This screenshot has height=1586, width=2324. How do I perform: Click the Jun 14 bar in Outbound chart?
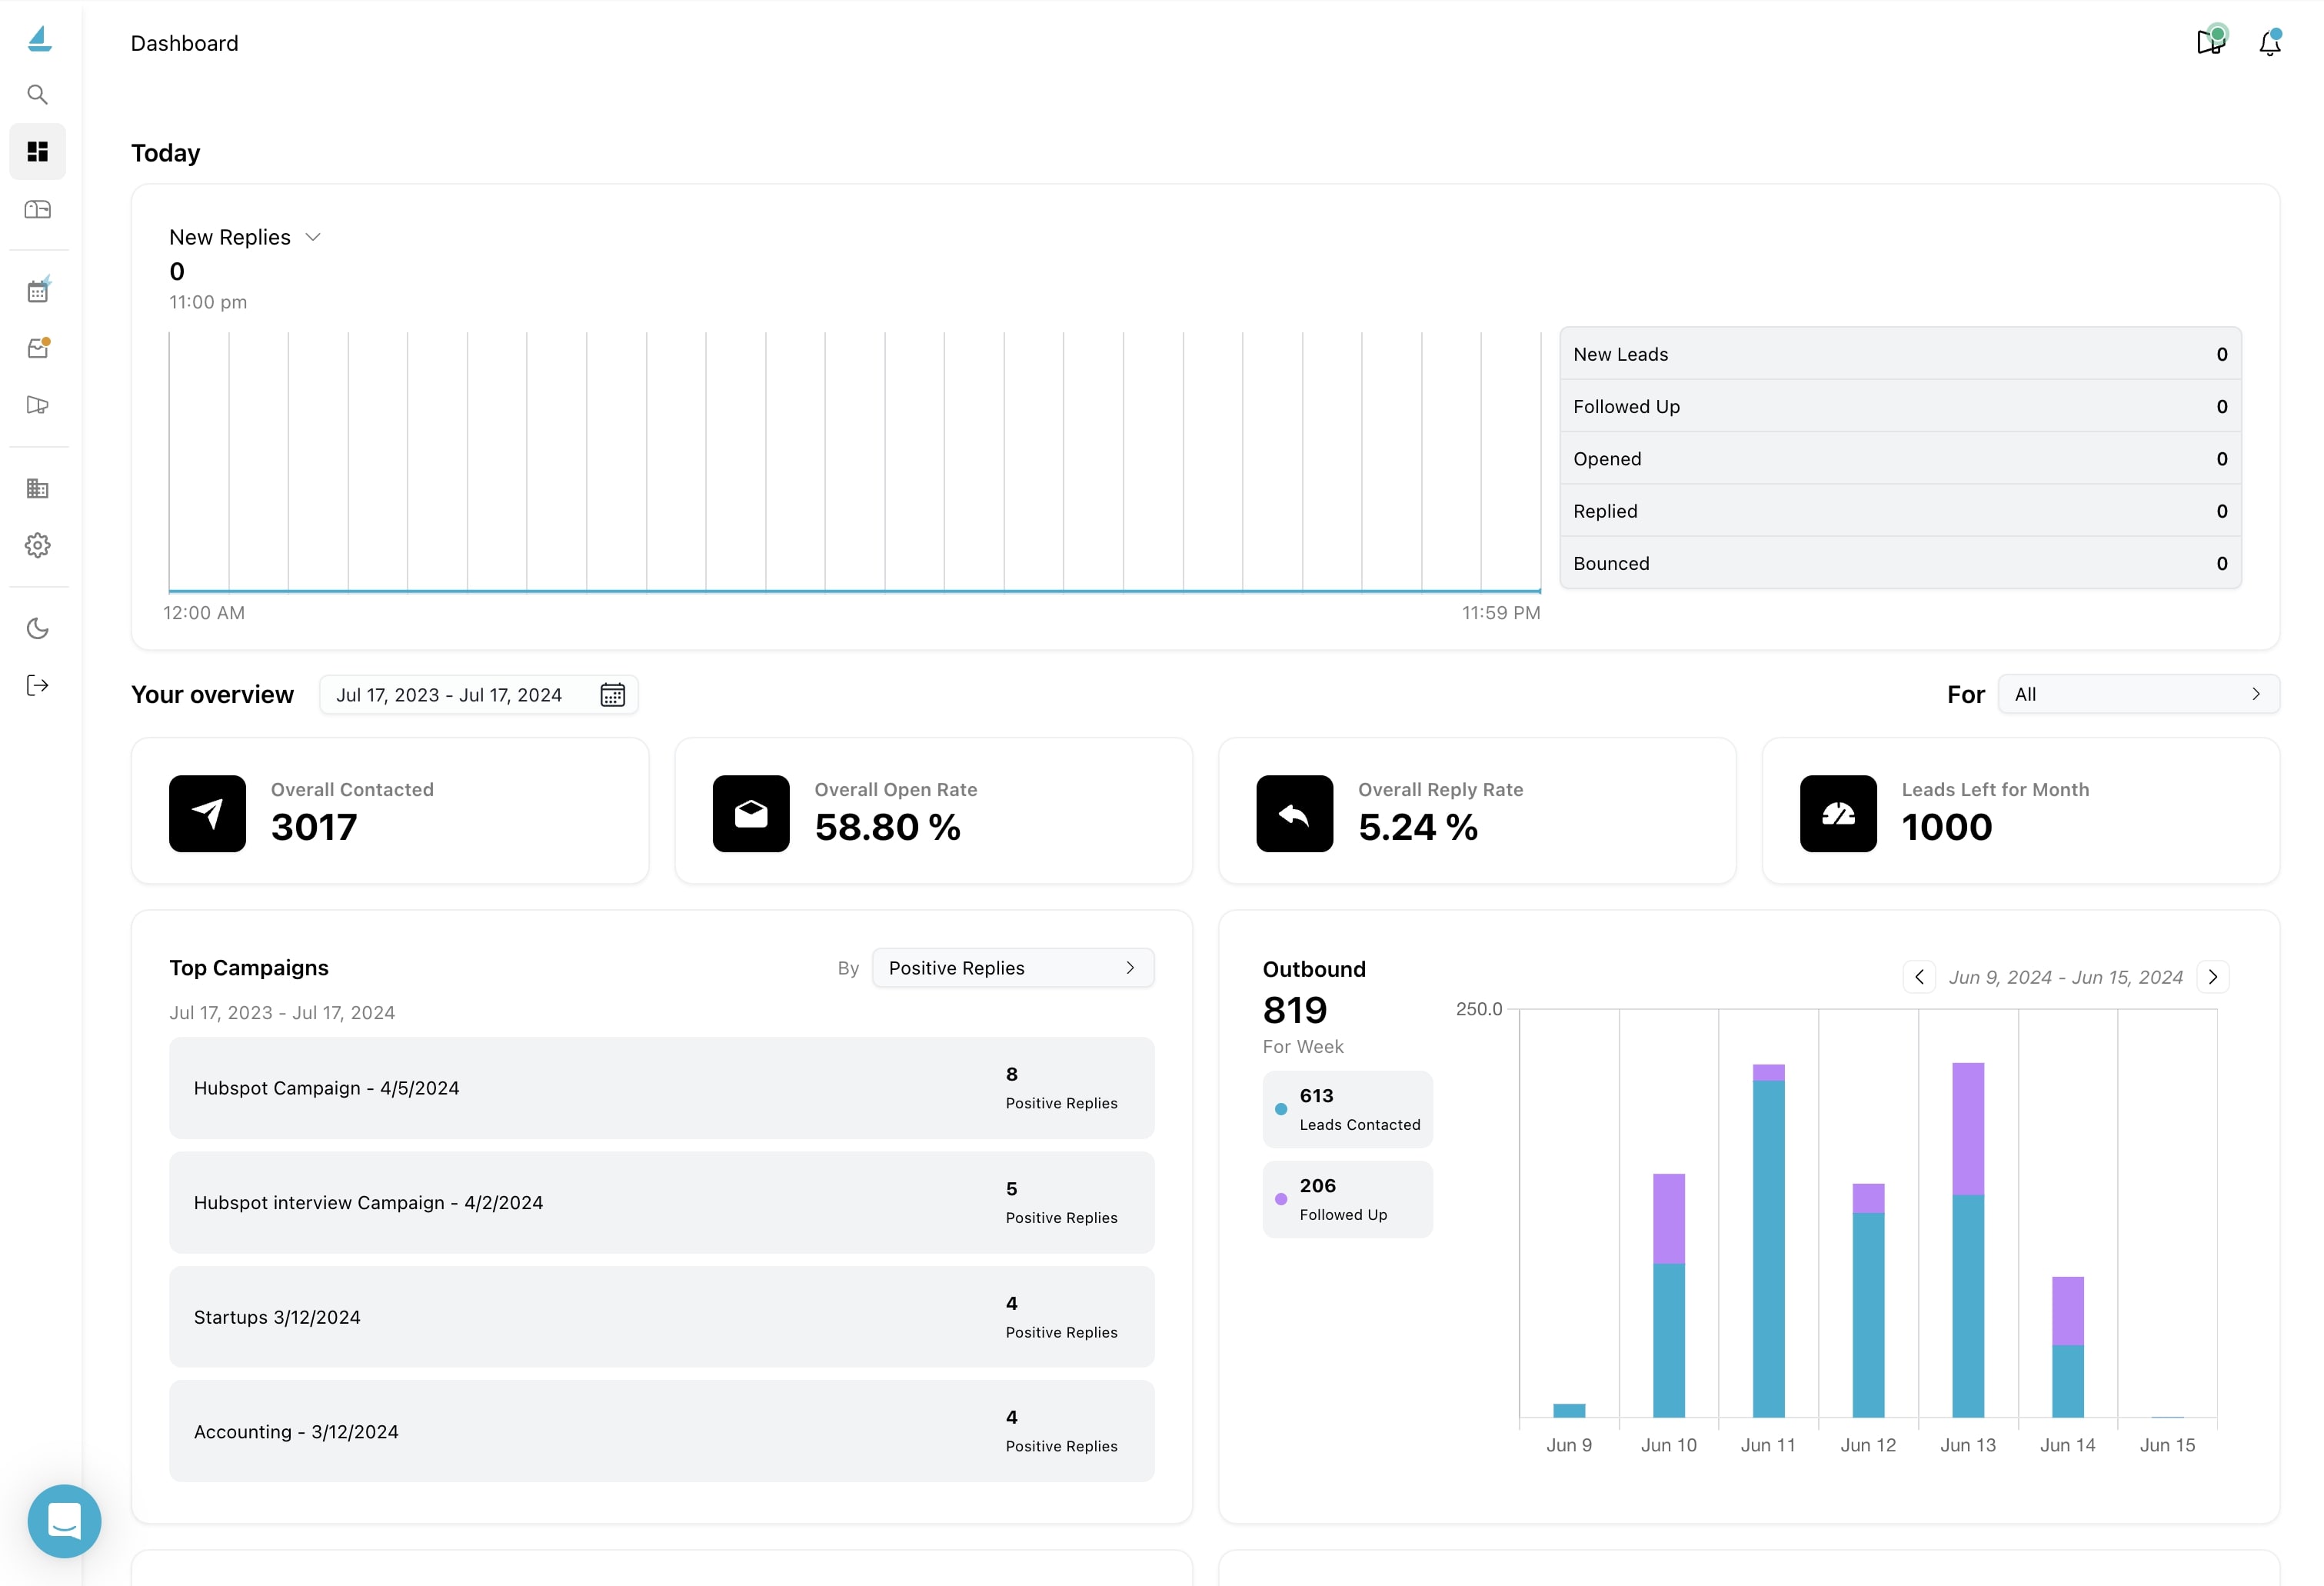point(2068,1347)
